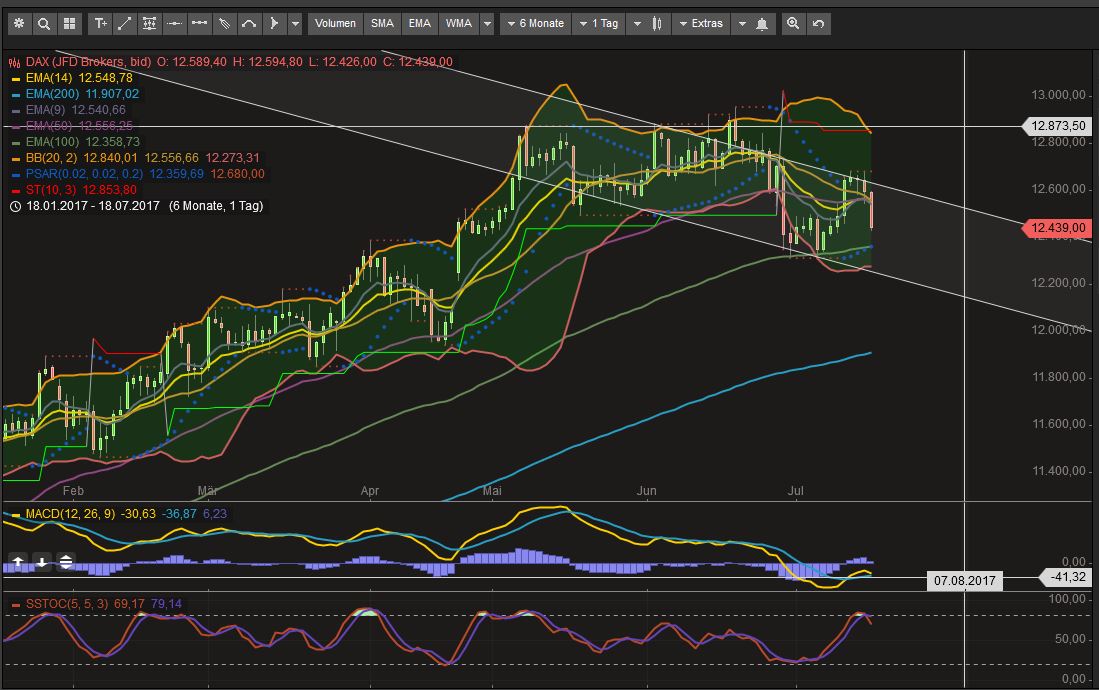The height and width of the screenshot is (690, 1099).
Task: Add the WMA indicator
Action: pyautogui.click(x=458, y=23)
